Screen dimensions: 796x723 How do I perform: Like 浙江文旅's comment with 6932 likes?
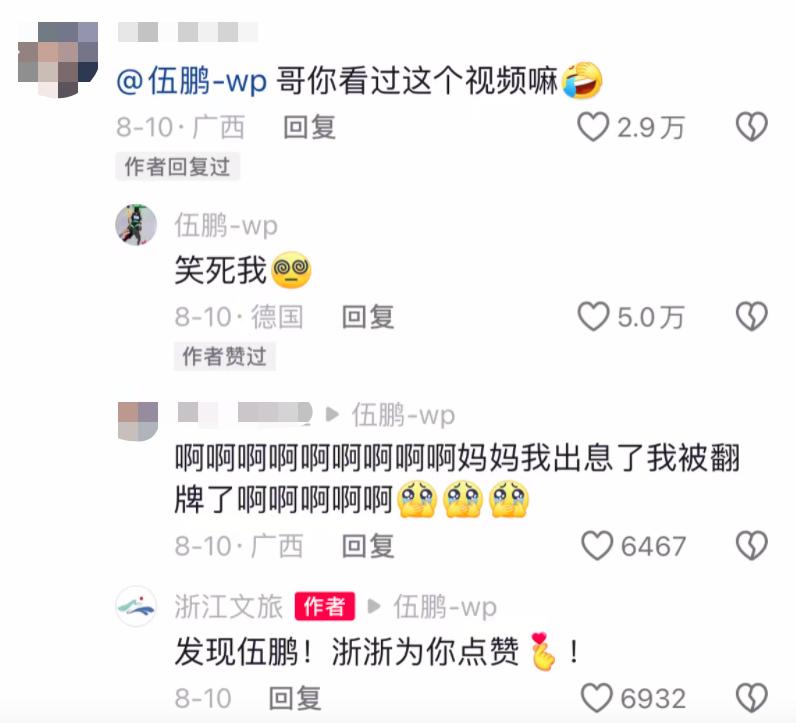click(x=597, y=698)
